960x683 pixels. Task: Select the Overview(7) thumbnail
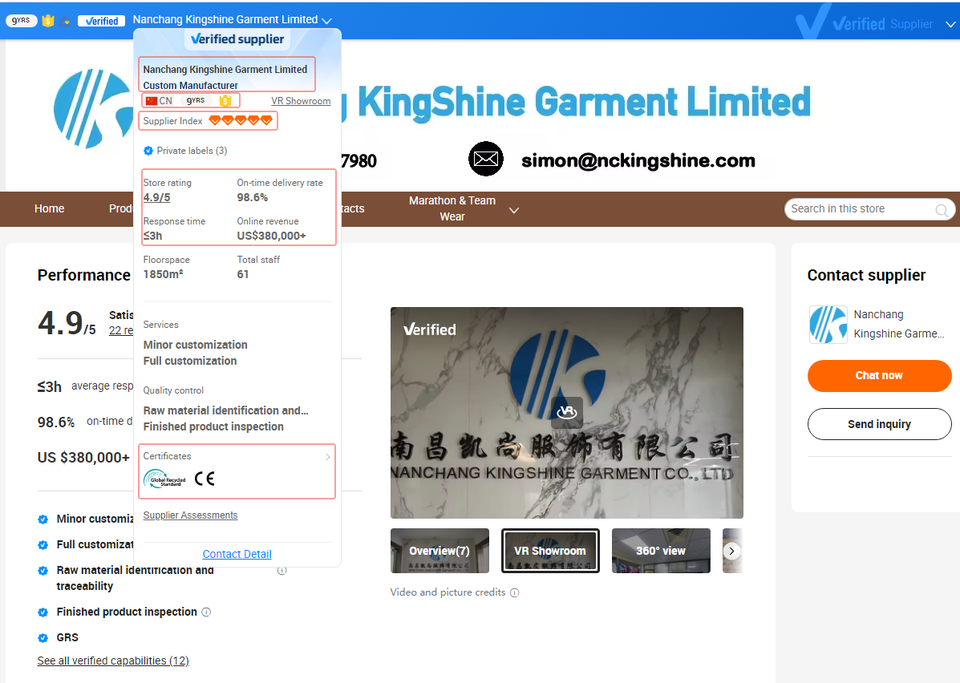[440, 551]
